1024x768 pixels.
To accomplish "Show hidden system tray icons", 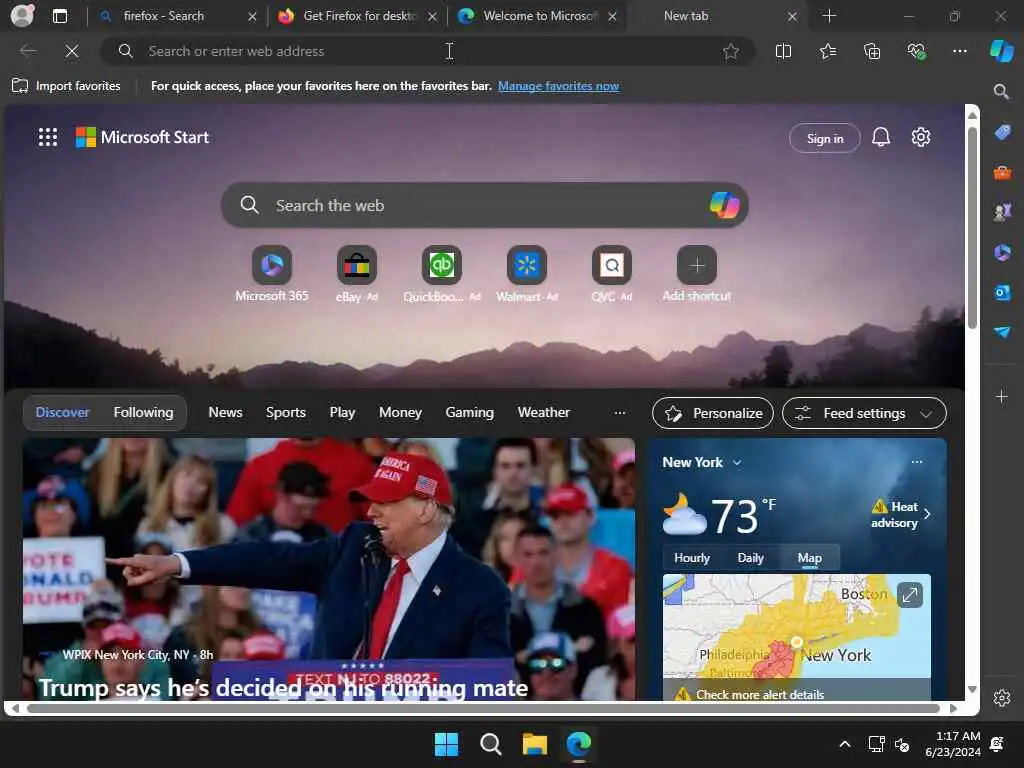I will point(844,744).
